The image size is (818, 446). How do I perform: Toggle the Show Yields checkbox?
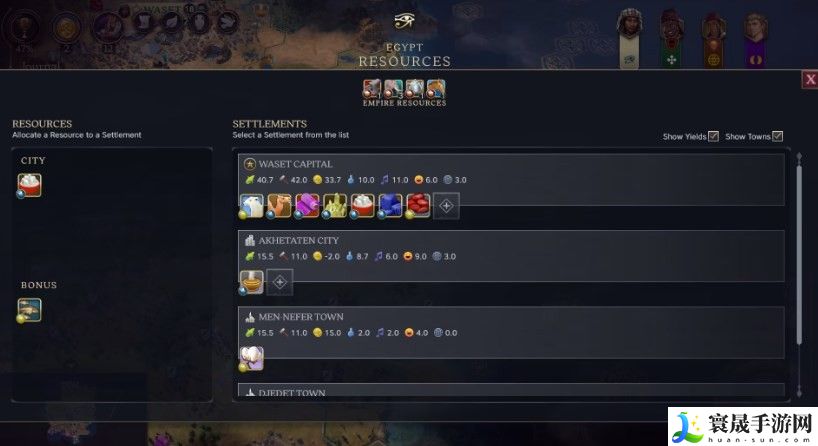[714, 136]
